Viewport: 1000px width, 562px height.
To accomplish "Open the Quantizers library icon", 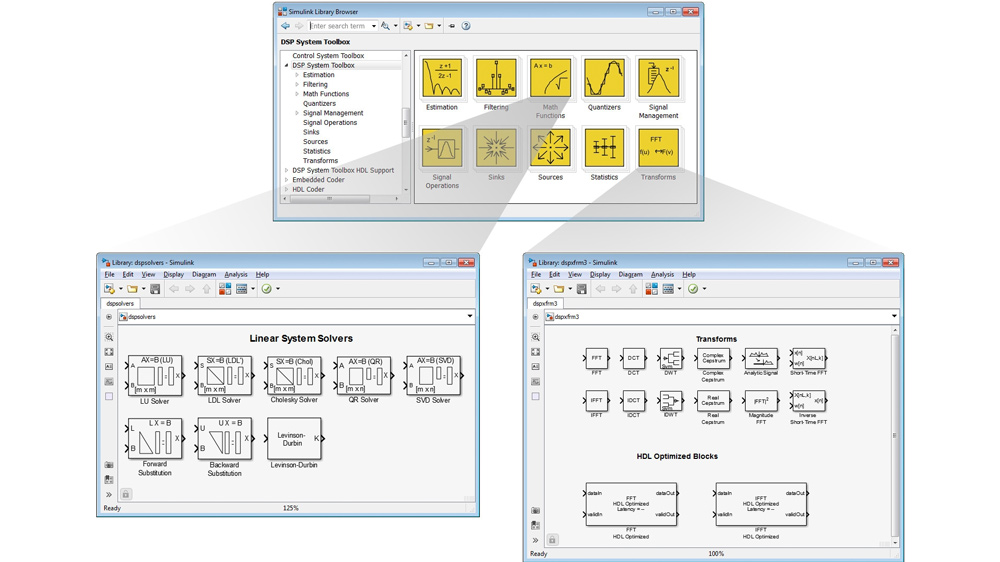I will [x=604, y=80].
